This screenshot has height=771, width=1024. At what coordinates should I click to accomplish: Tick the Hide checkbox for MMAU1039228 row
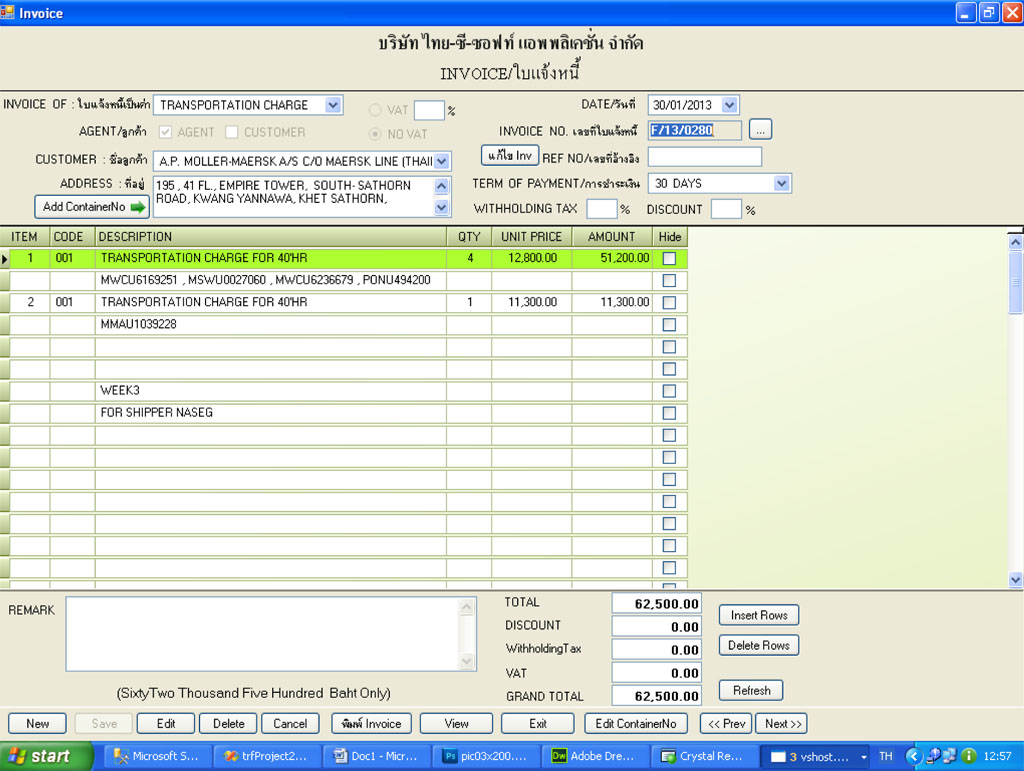pyautogui.click(x=669, y=324)
